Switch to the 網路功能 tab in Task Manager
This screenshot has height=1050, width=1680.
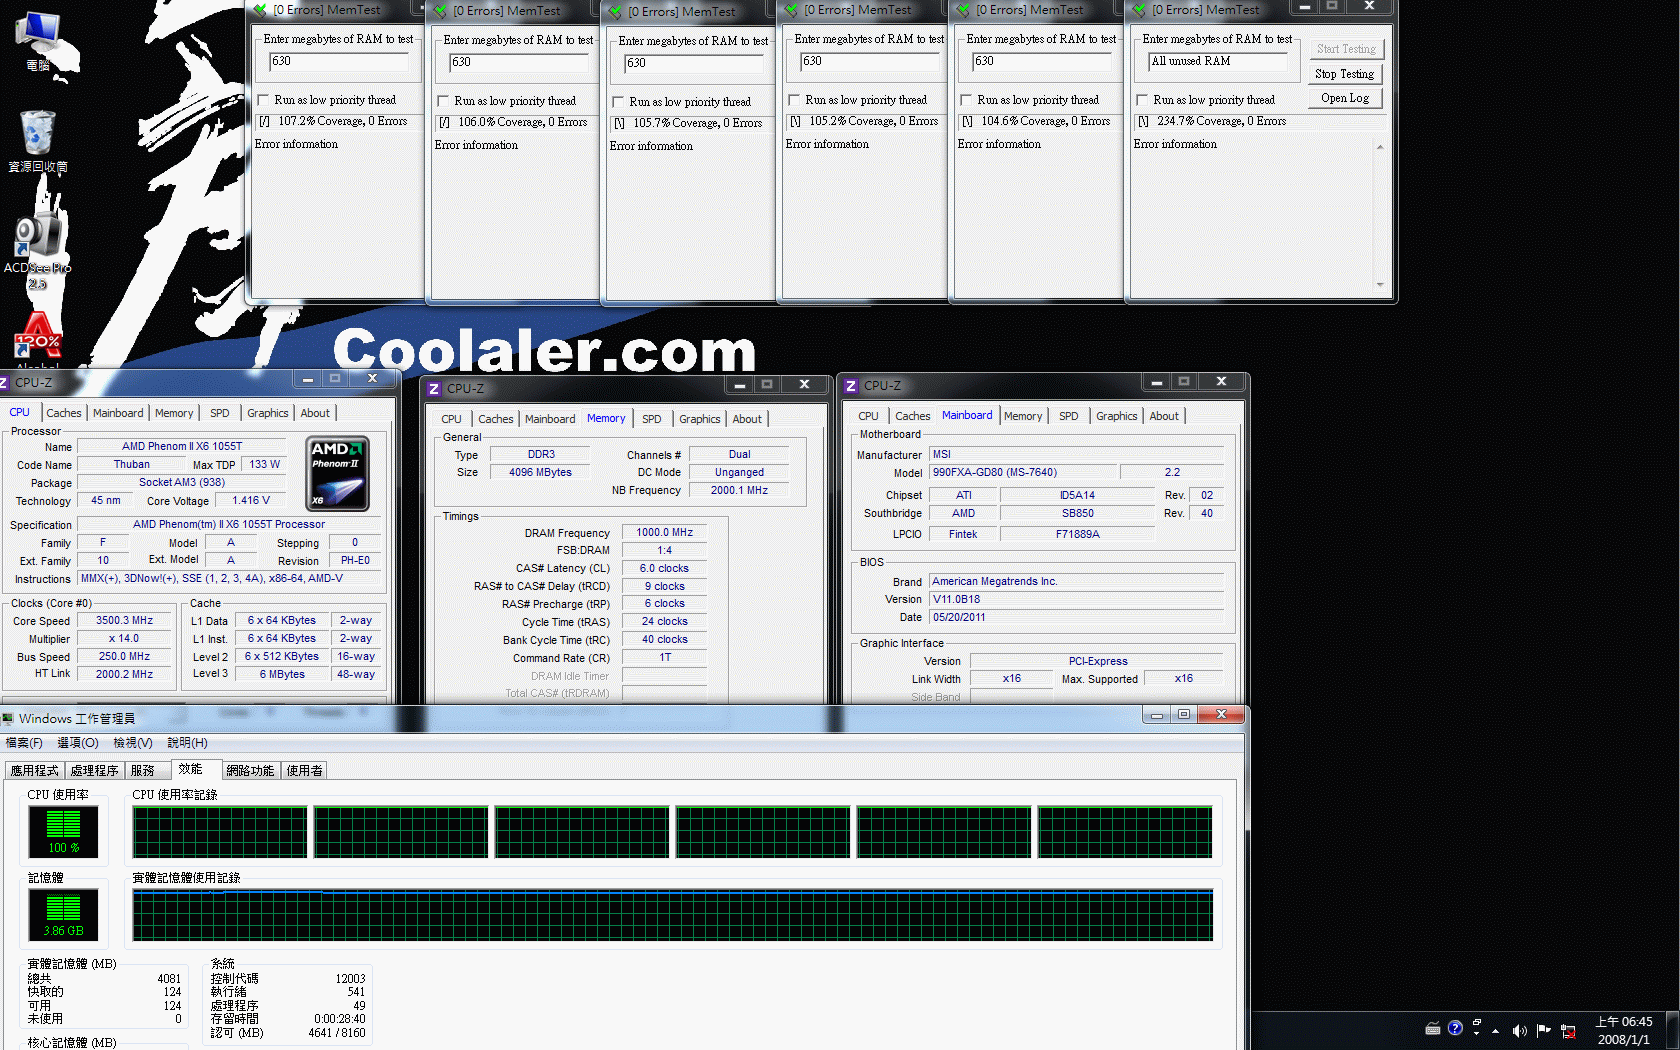pyautogui.click(x=250, y=771)
